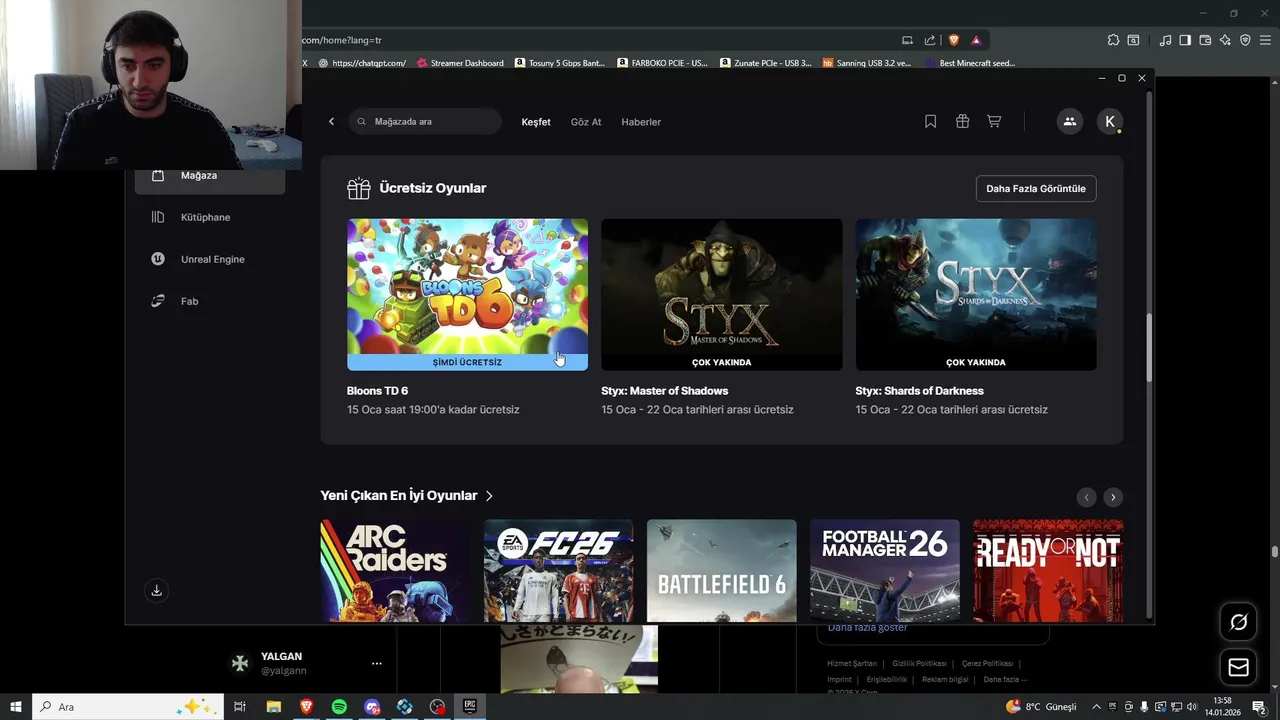Image resolution: width=1280 pixels, height=720 pixels.
Task: Click the Grok icon in the browser window
Action: pos(1238,622)
